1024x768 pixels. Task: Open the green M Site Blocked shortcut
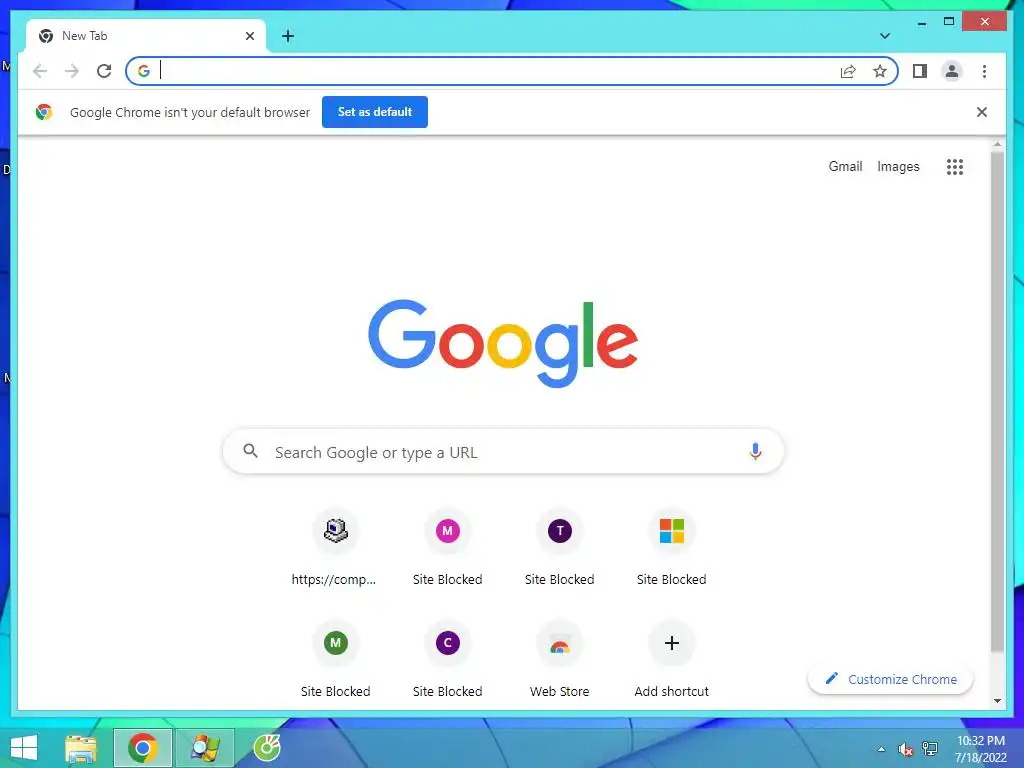tap(335, 660)
